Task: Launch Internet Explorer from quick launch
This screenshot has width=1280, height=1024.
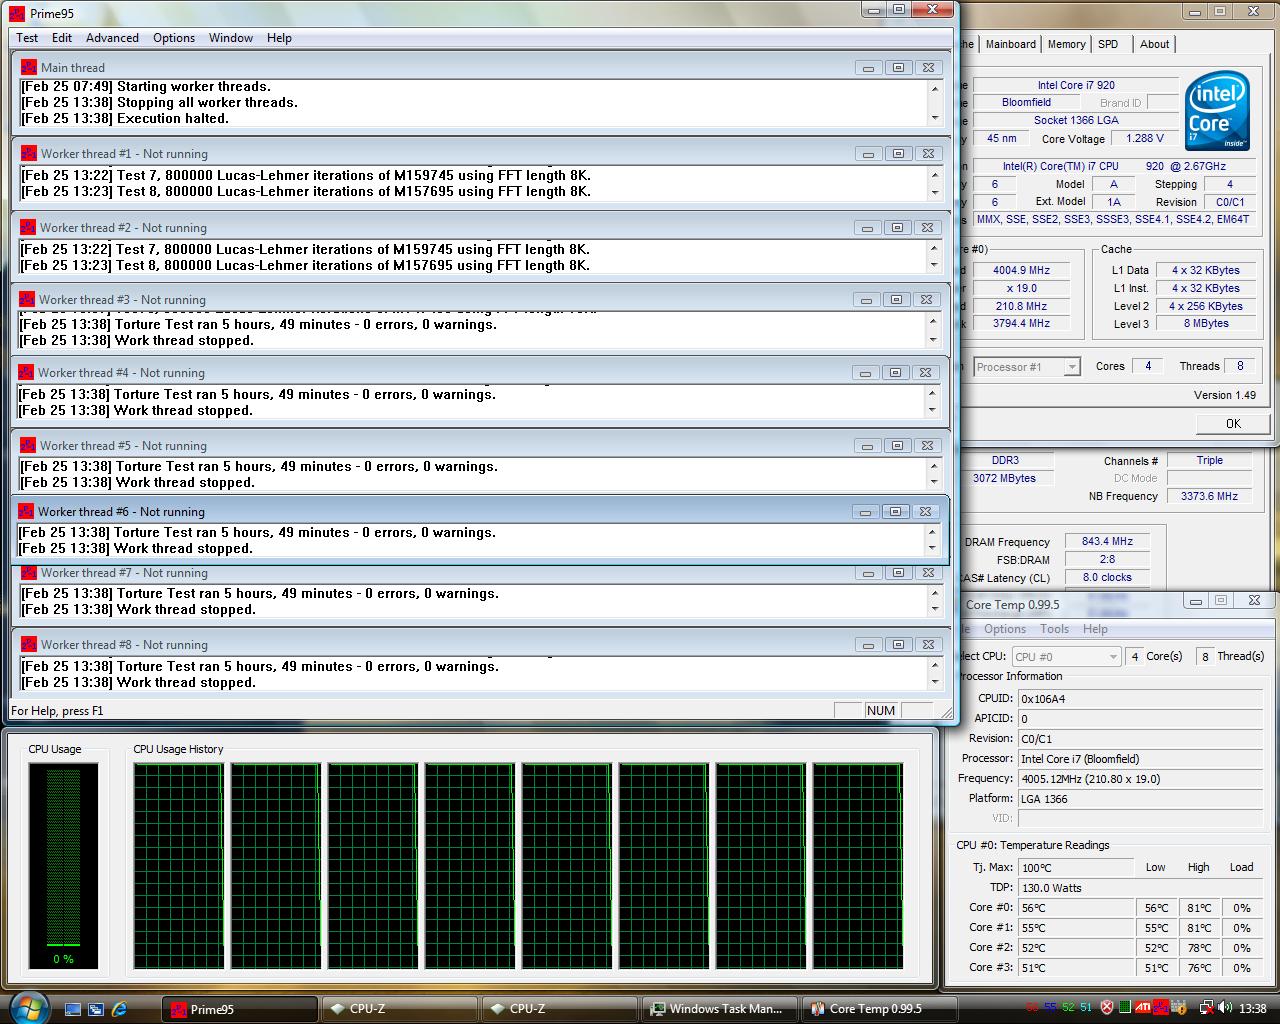Action: (120, 1009)
